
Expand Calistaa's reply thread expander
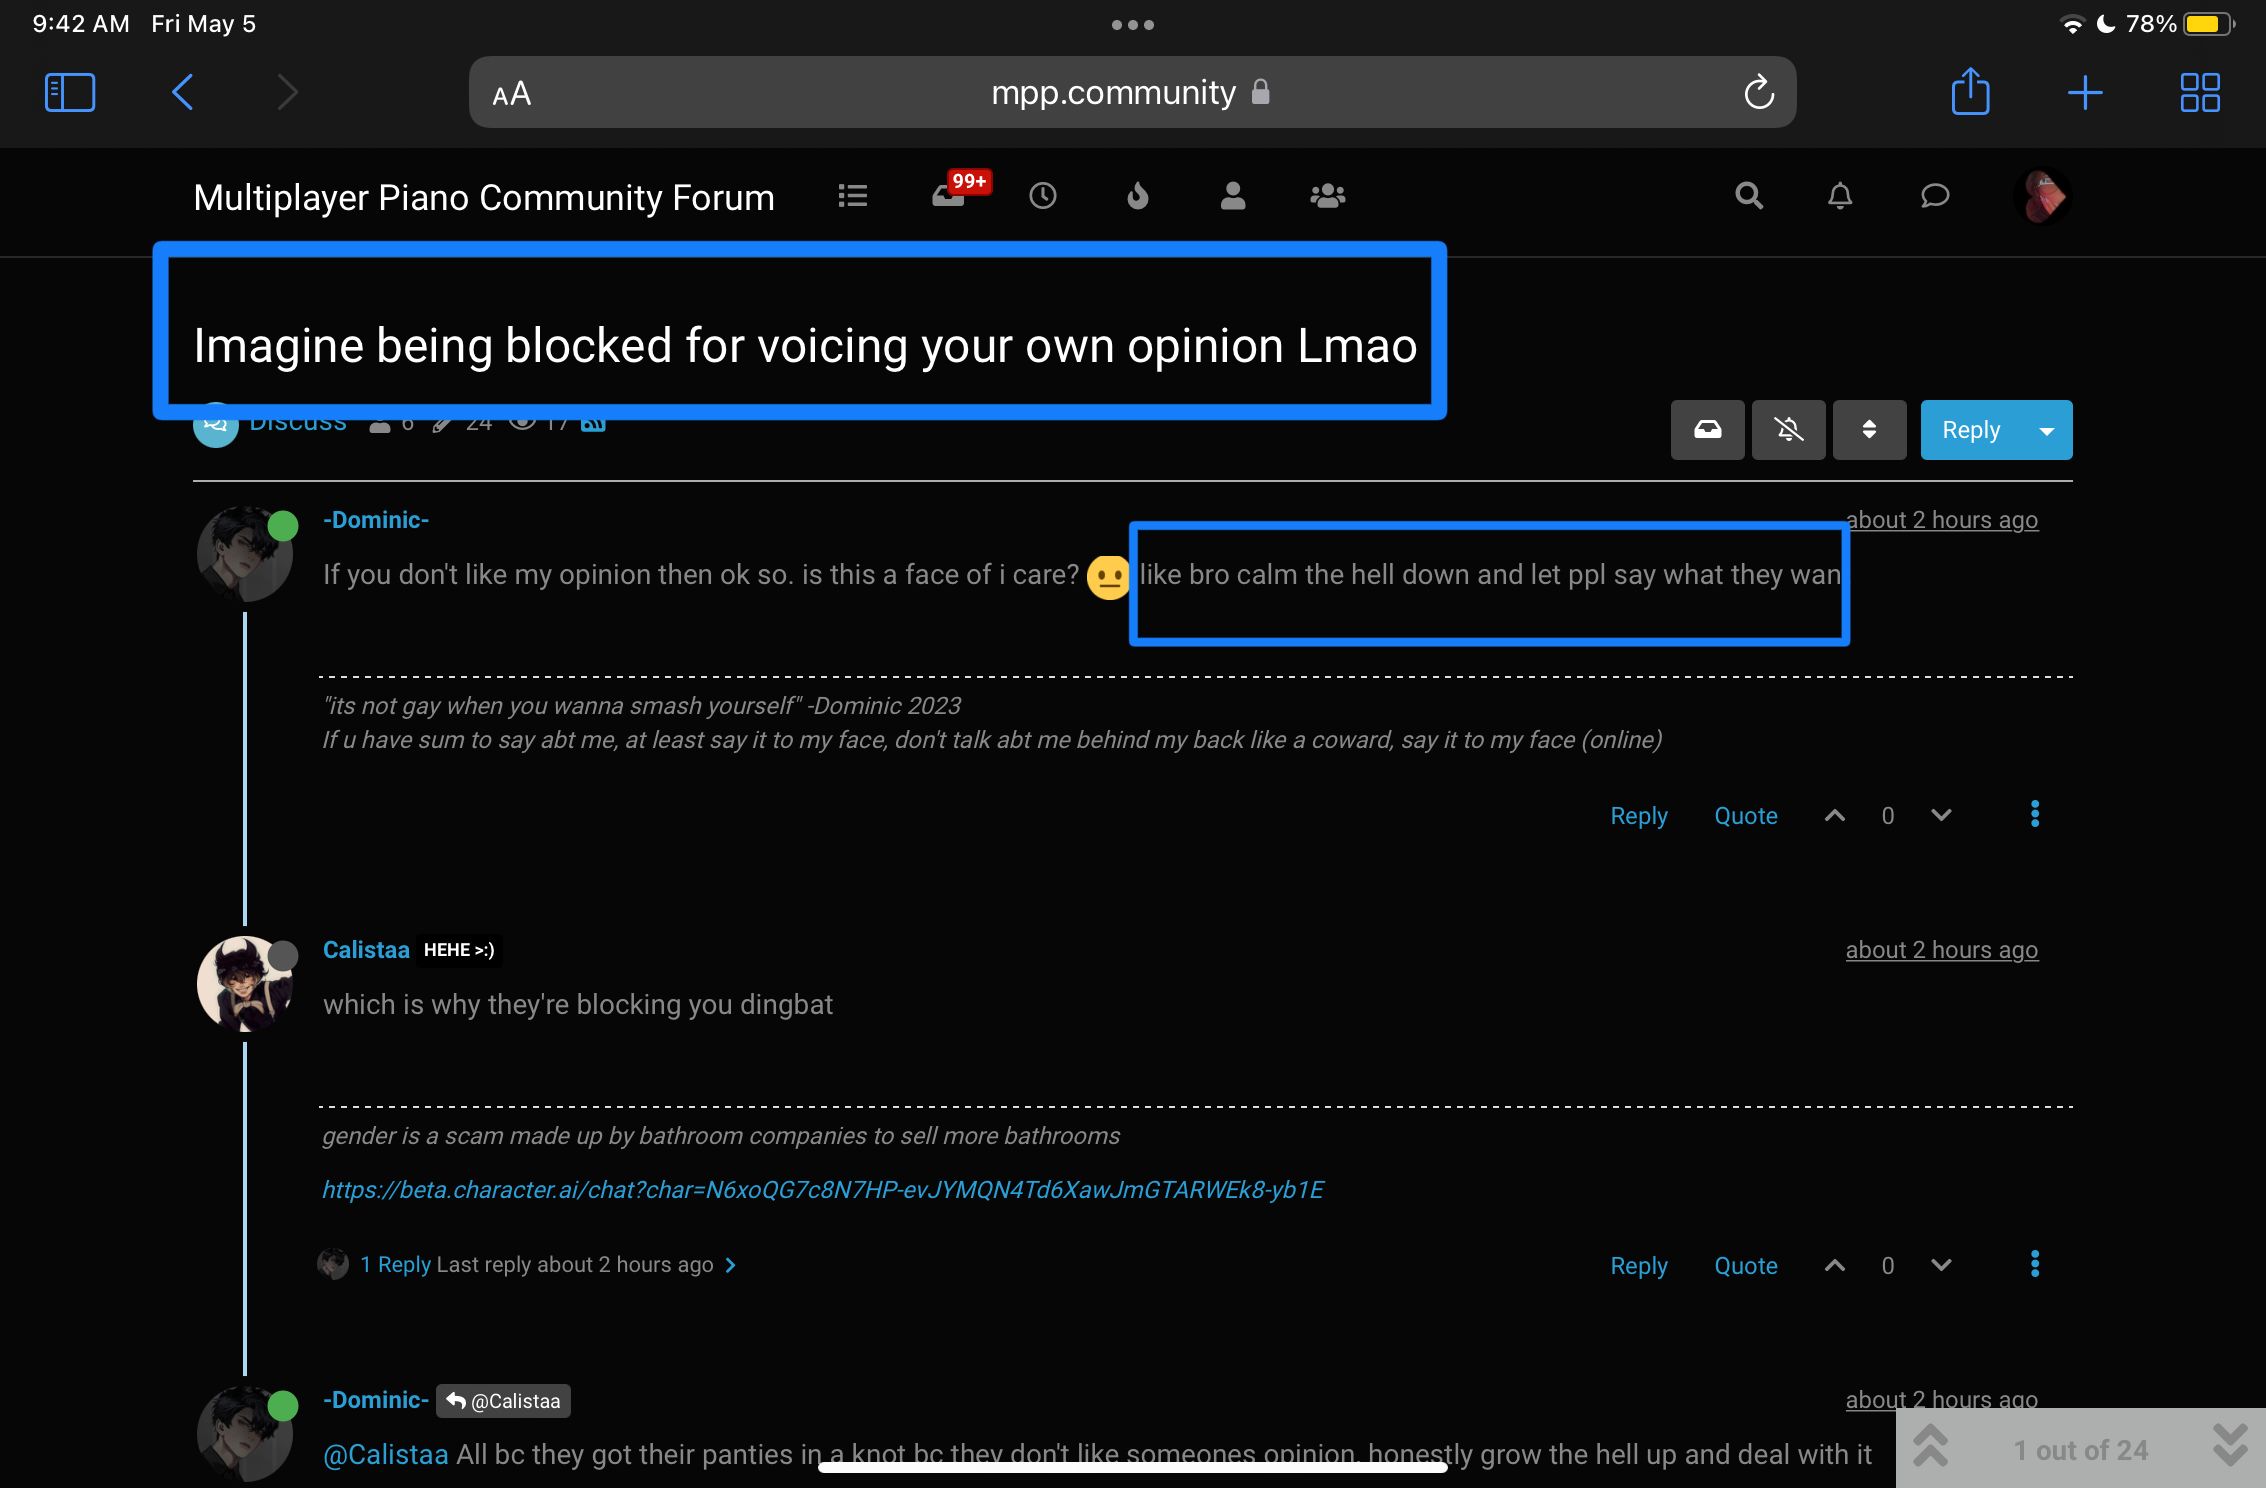pyautogui.click(x=732, y=1264)
